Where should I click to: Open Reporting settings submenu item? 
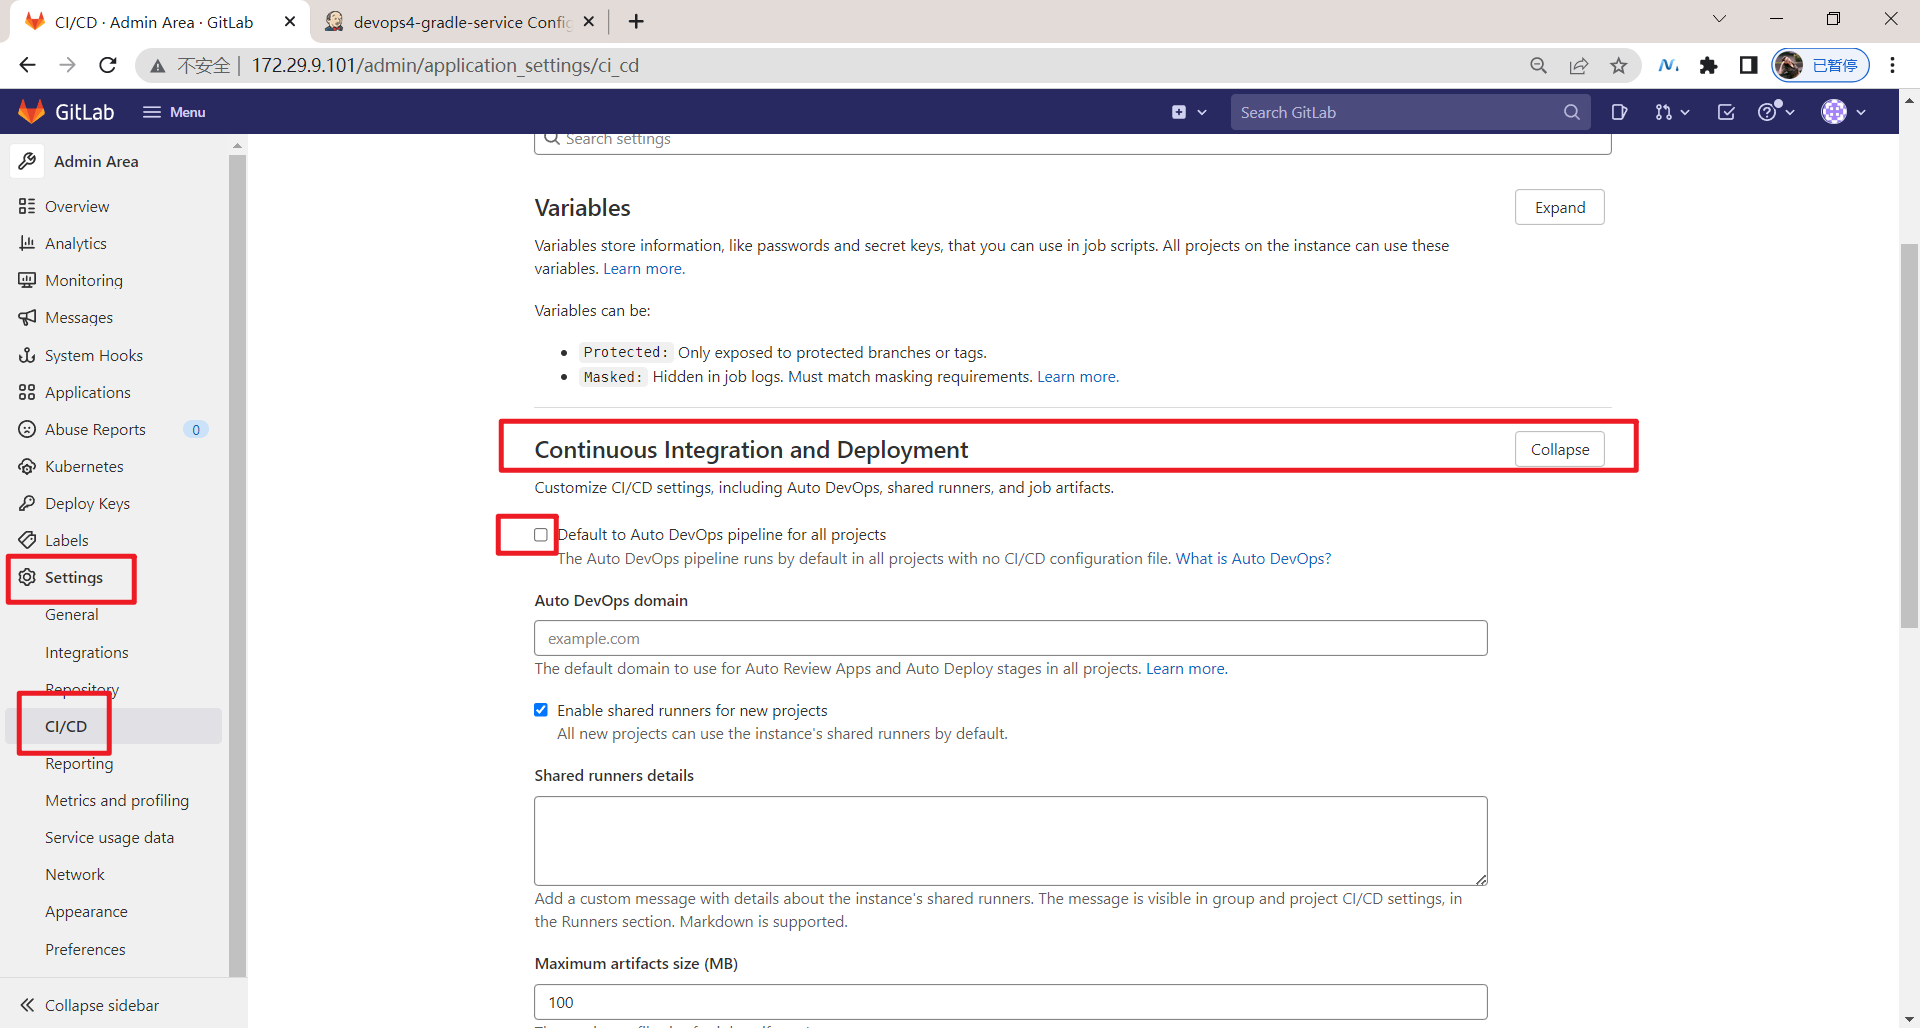tap(79, 763)
